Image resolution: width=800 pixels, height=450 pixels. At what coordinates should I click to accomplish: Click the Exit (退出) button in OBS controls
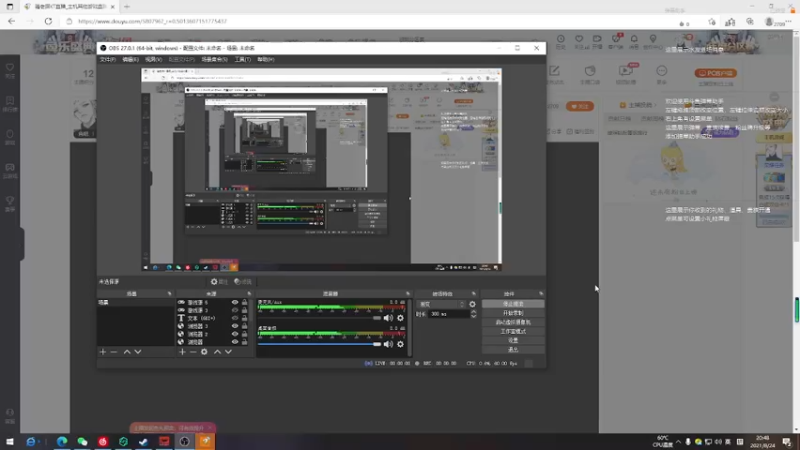(513, 349)
